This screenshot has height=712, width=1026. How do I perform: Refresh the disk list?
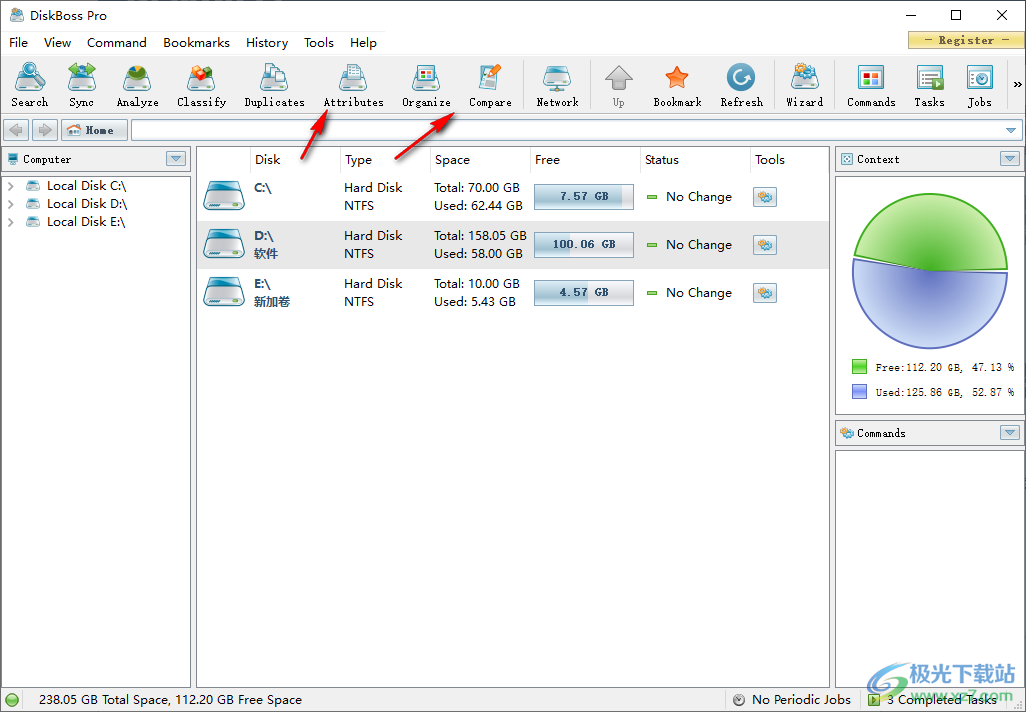point(741,85)
